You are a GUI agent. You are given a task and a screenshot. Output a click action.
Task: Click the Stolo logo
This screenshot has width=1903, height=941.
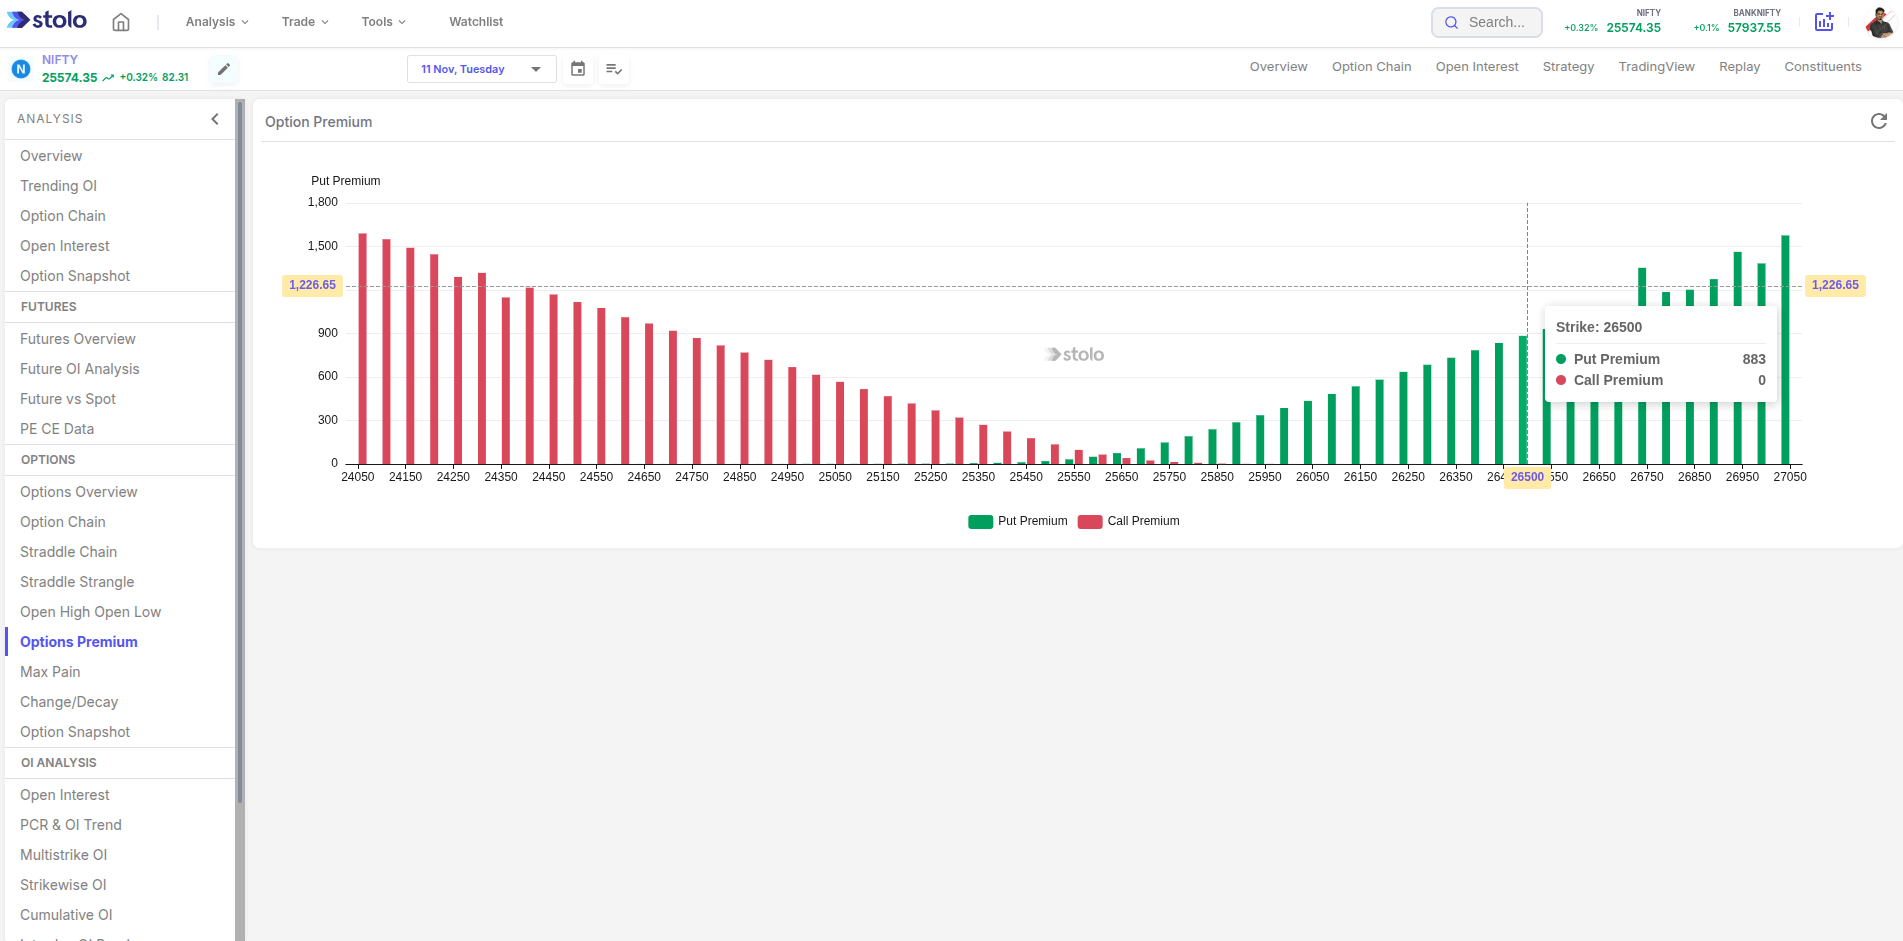(46, 20)
